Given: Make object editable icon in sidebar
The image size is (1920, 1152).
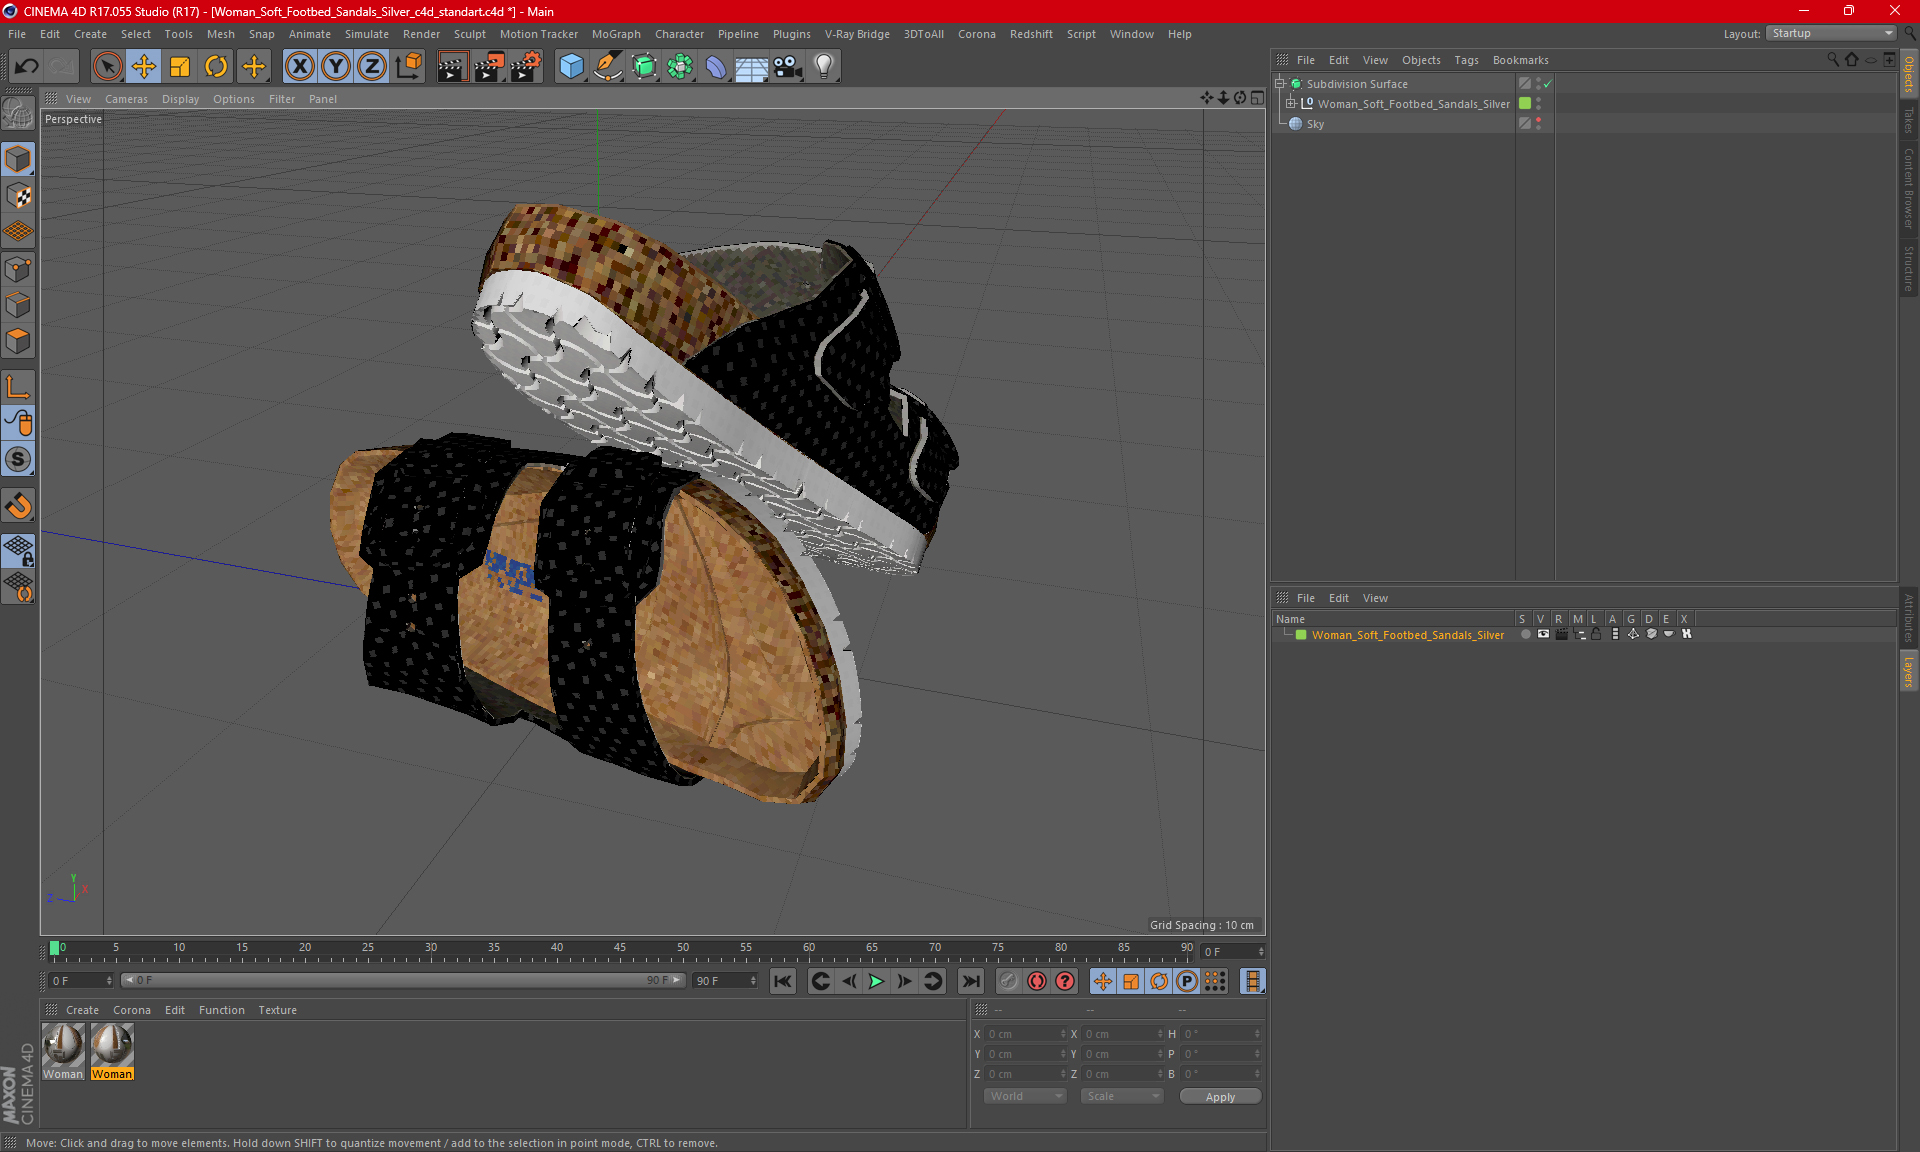Looking at the screenshot, I should 18,114.
